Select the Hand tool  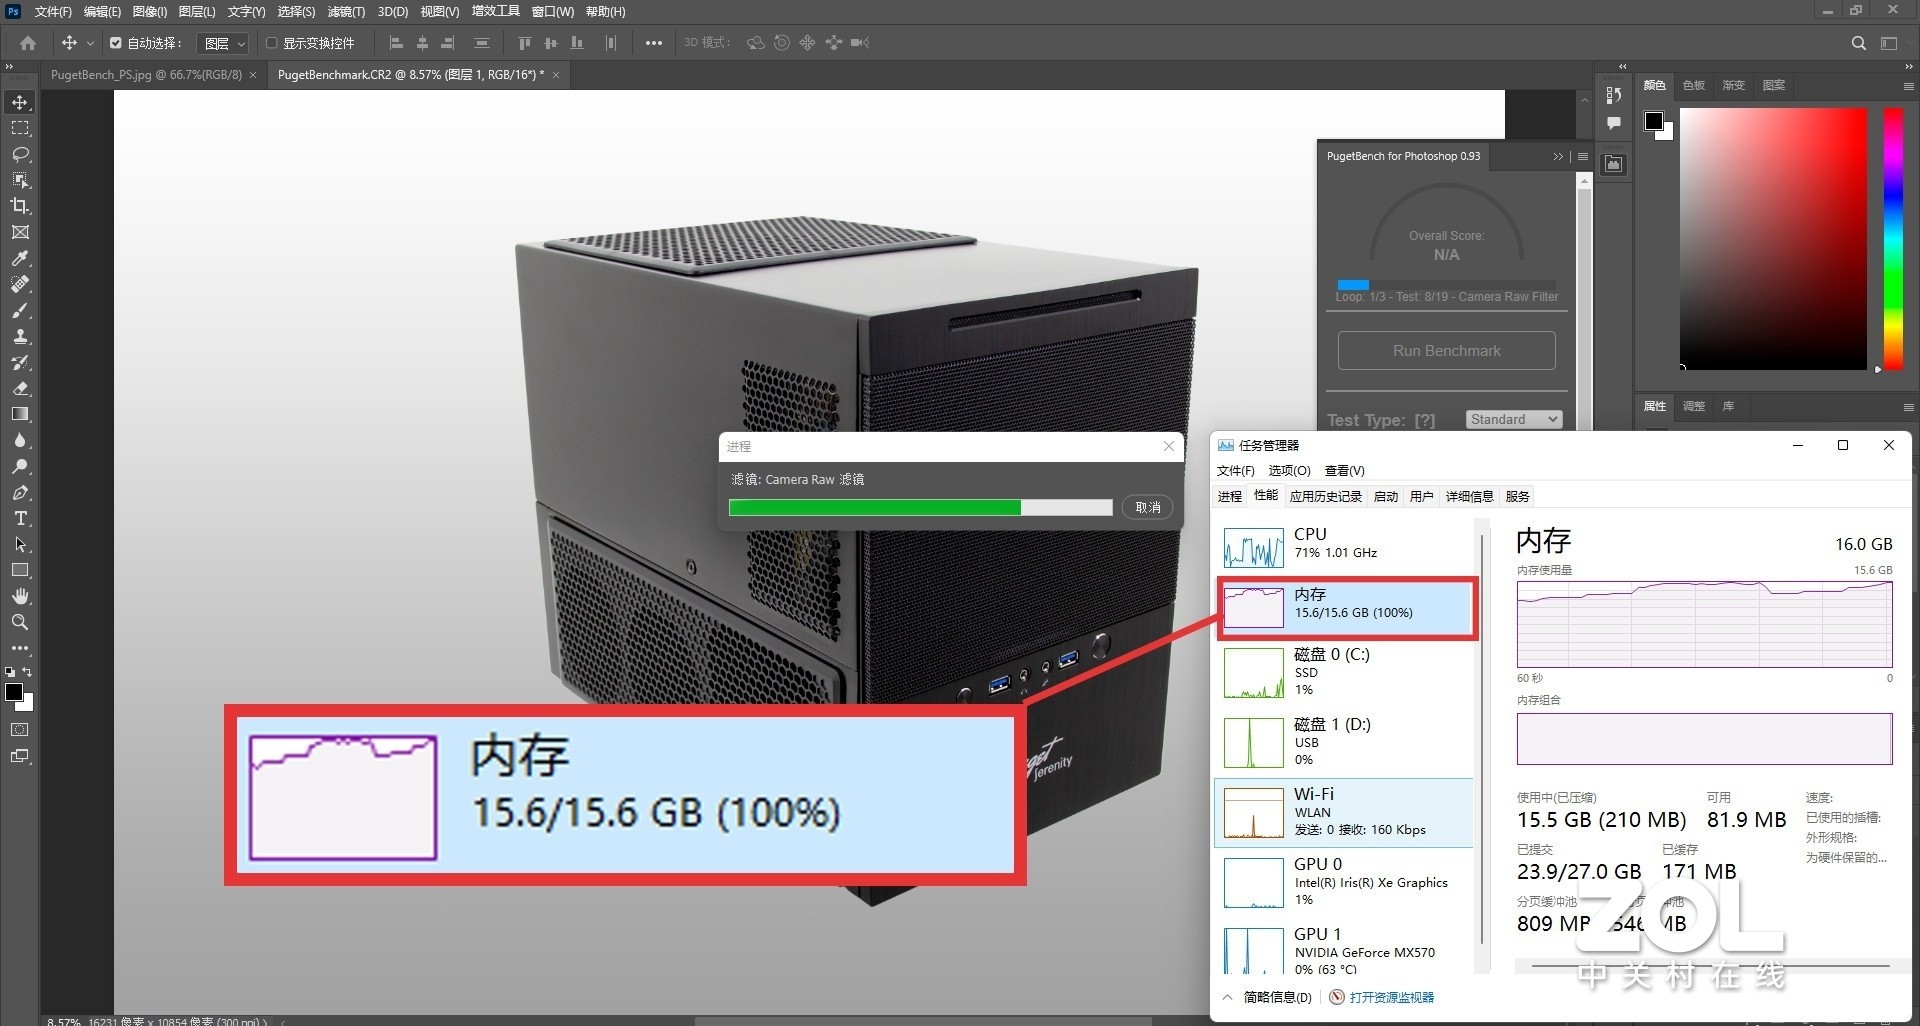[20, 596]
